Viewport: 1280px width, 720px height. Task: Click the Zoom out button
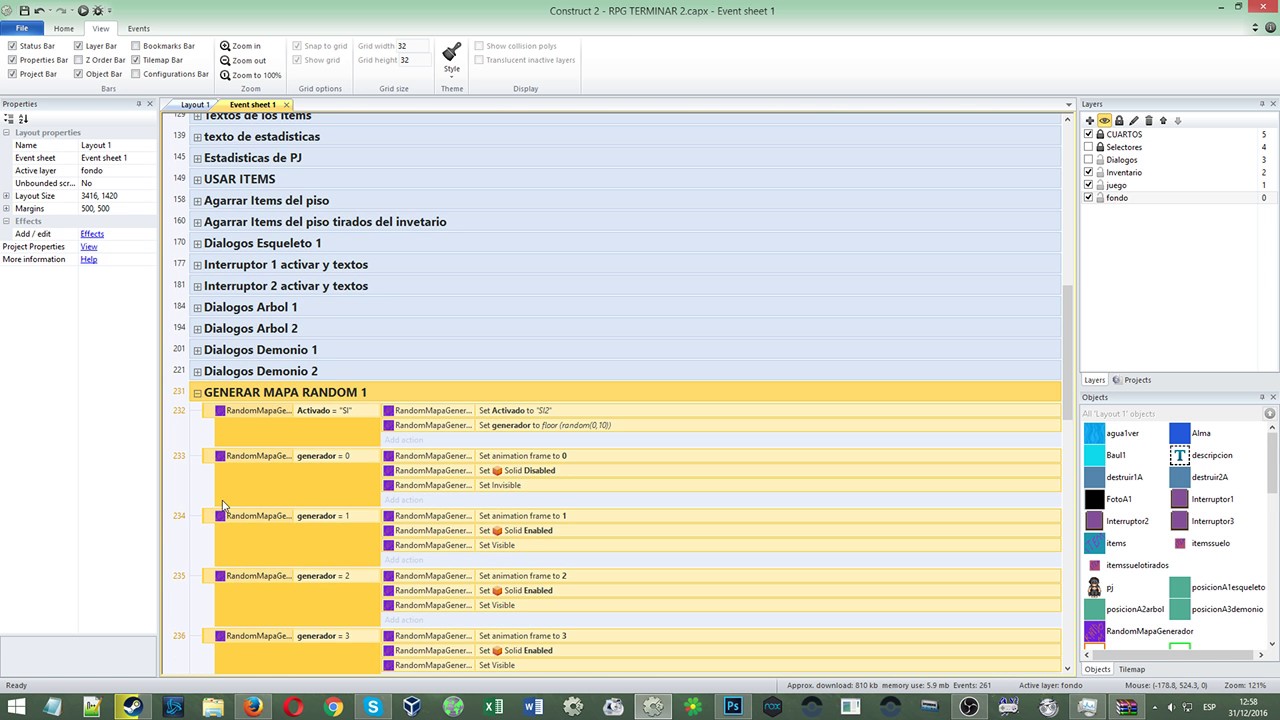[x=243, y=60]
